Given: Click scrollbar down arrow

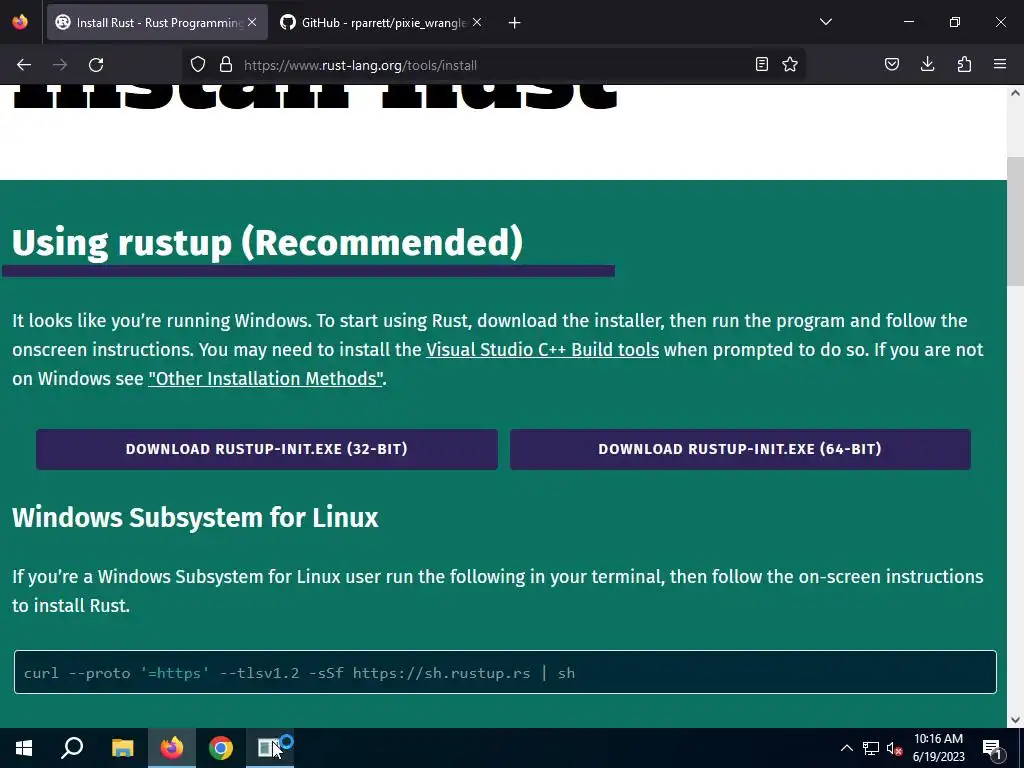Looking at the screenshot, I should click(1016, 720).
